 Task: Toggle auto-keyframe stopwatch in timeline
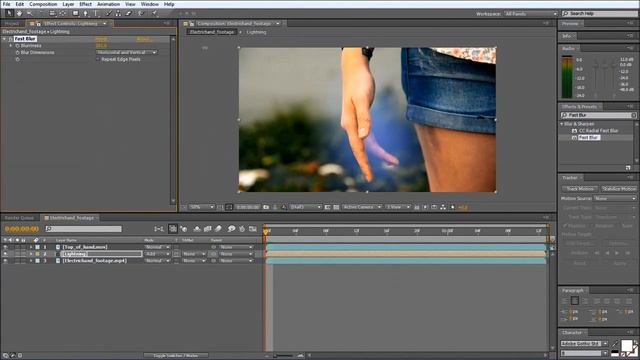click(242, 229)
